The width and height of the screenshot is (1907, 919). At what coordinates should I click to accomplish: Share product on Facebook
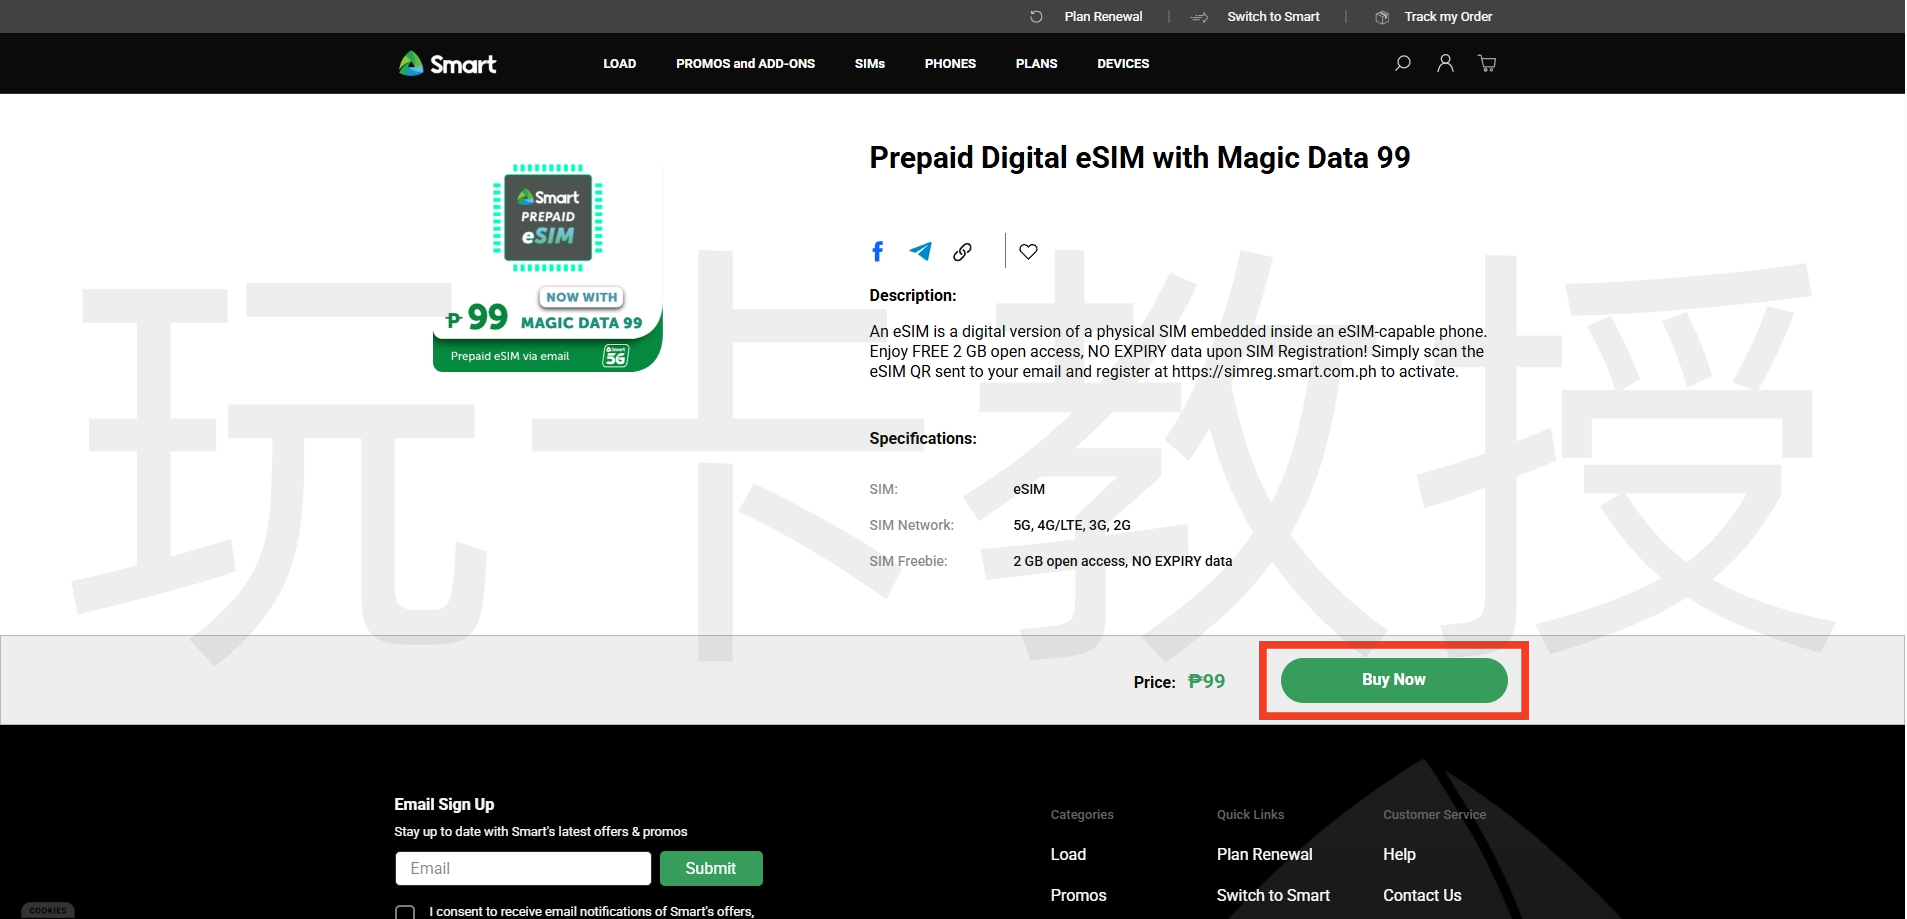coord(878,251)
